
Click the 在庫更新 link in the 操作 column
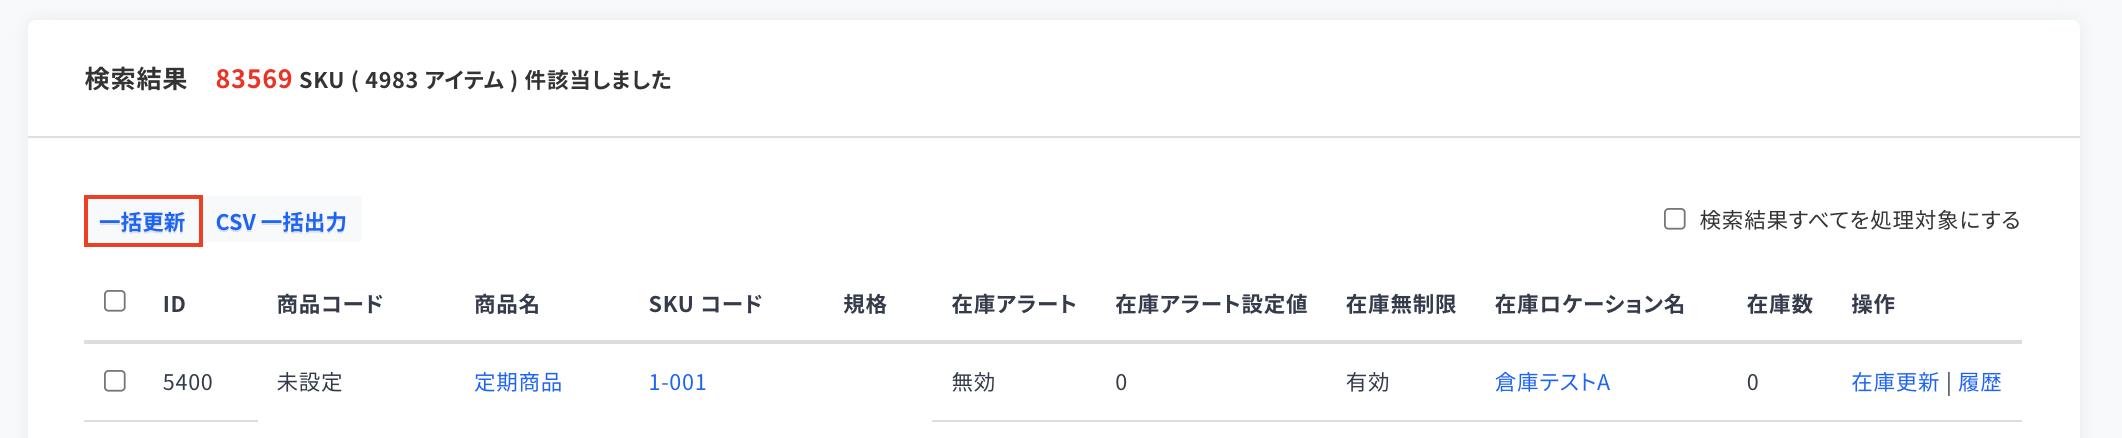point(1895,382)
